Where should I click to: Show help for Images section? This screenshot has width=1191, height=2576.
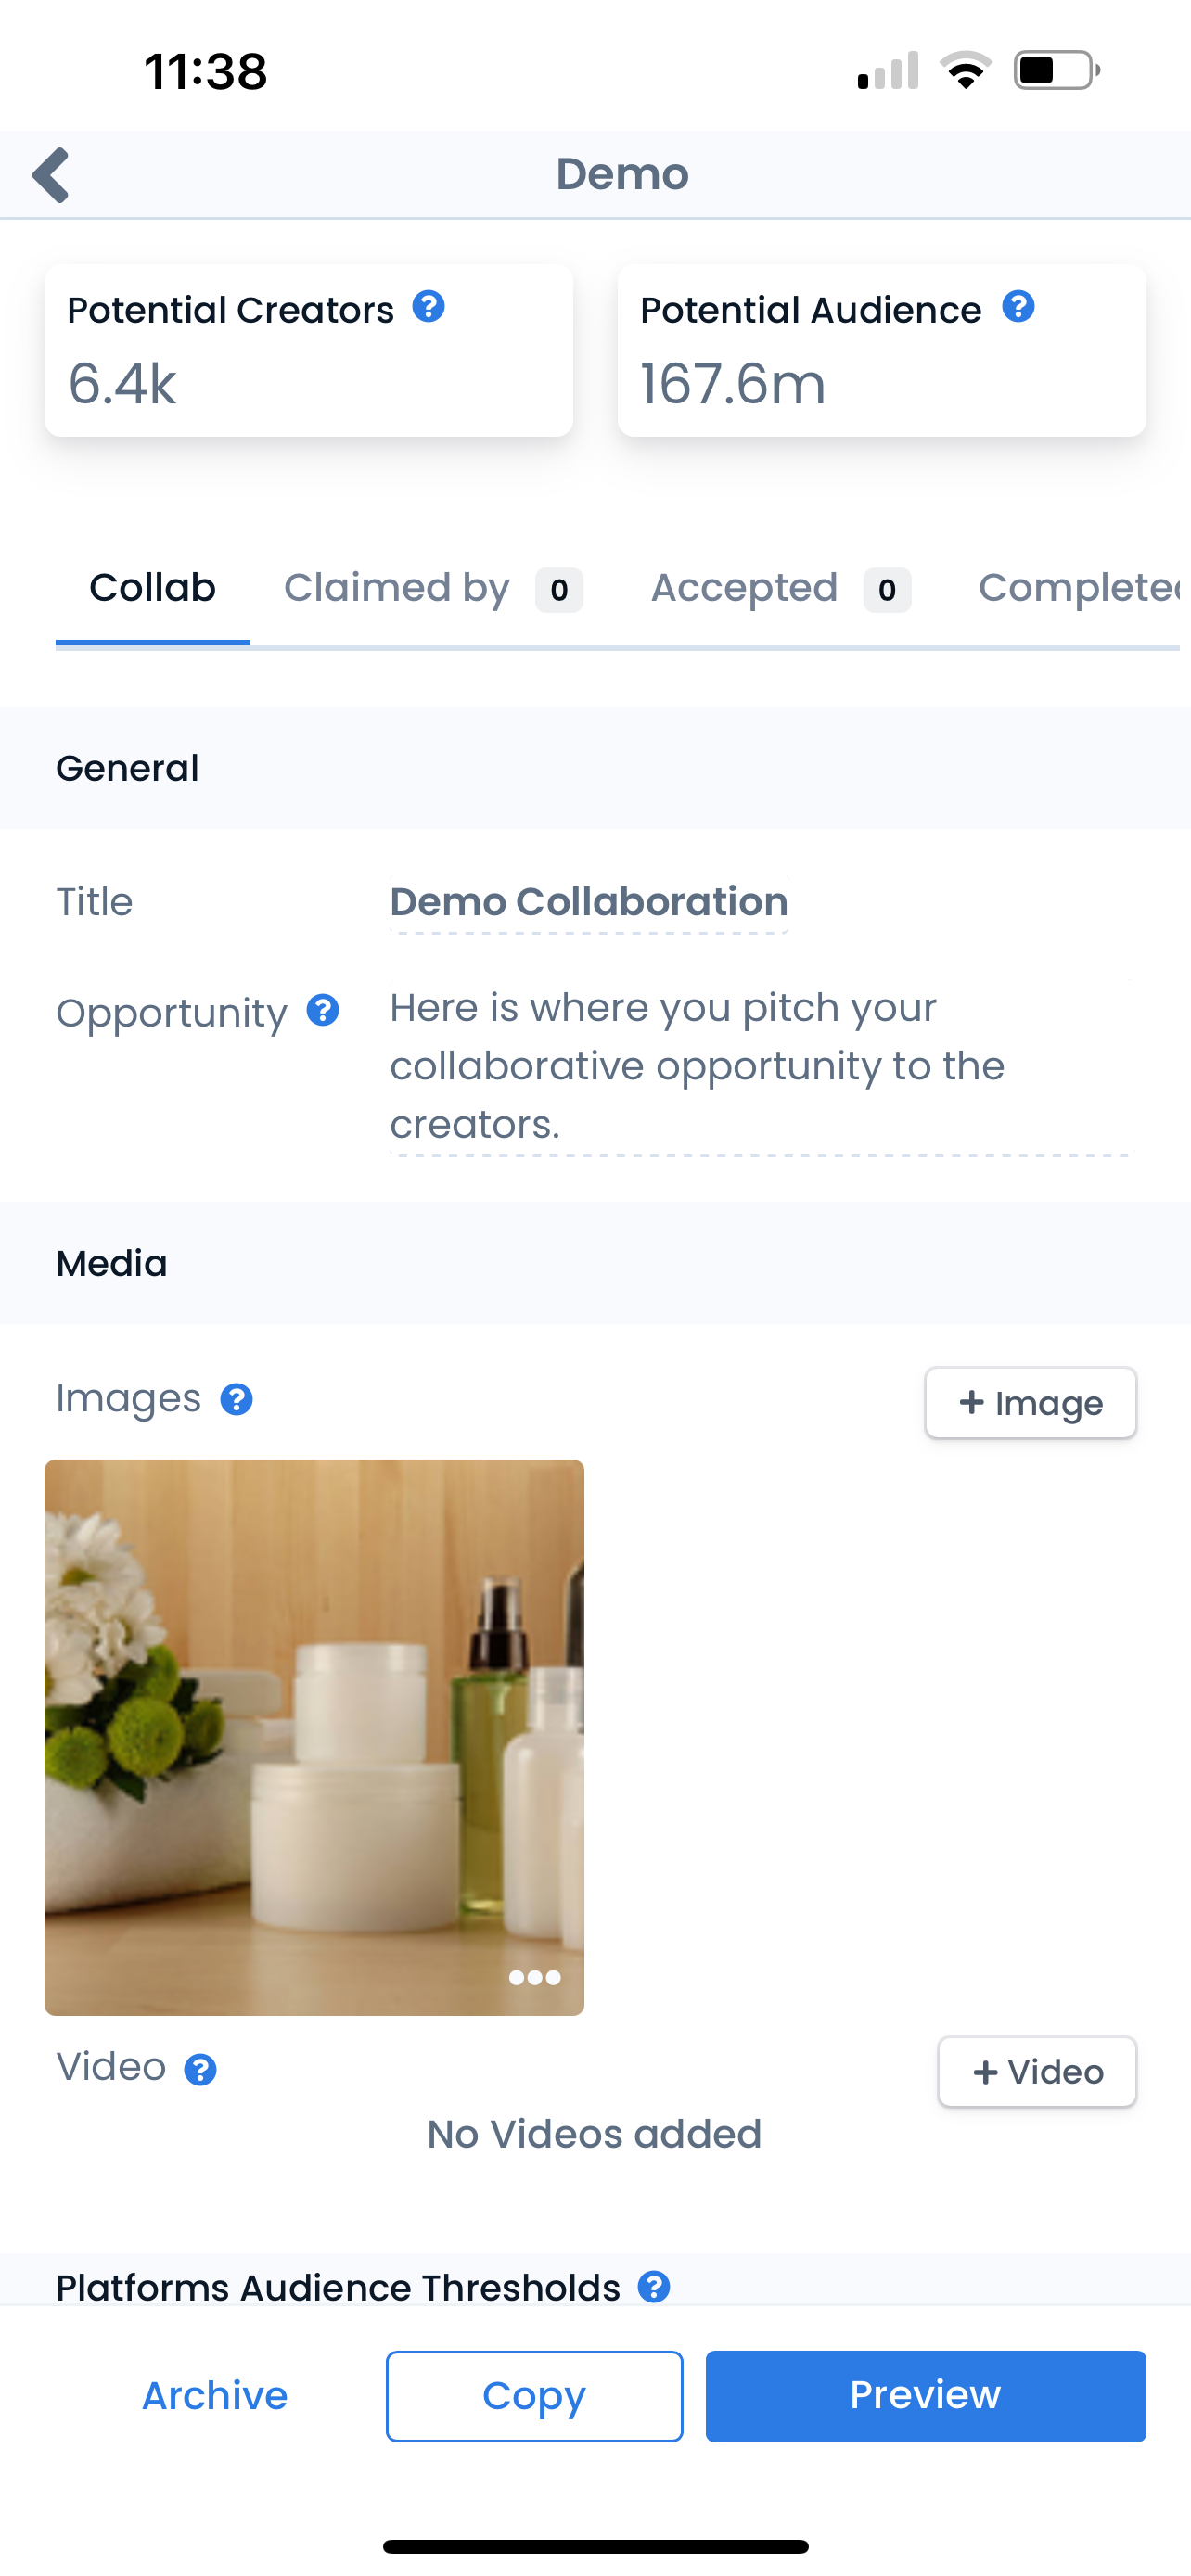point(237,1399)
